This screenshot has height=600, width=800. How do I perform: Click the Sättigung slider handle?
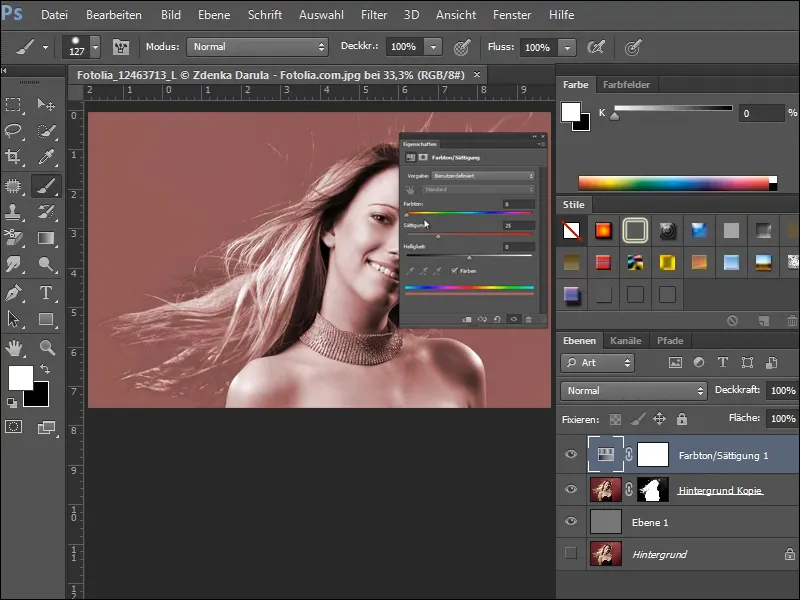tap(438, 236)
